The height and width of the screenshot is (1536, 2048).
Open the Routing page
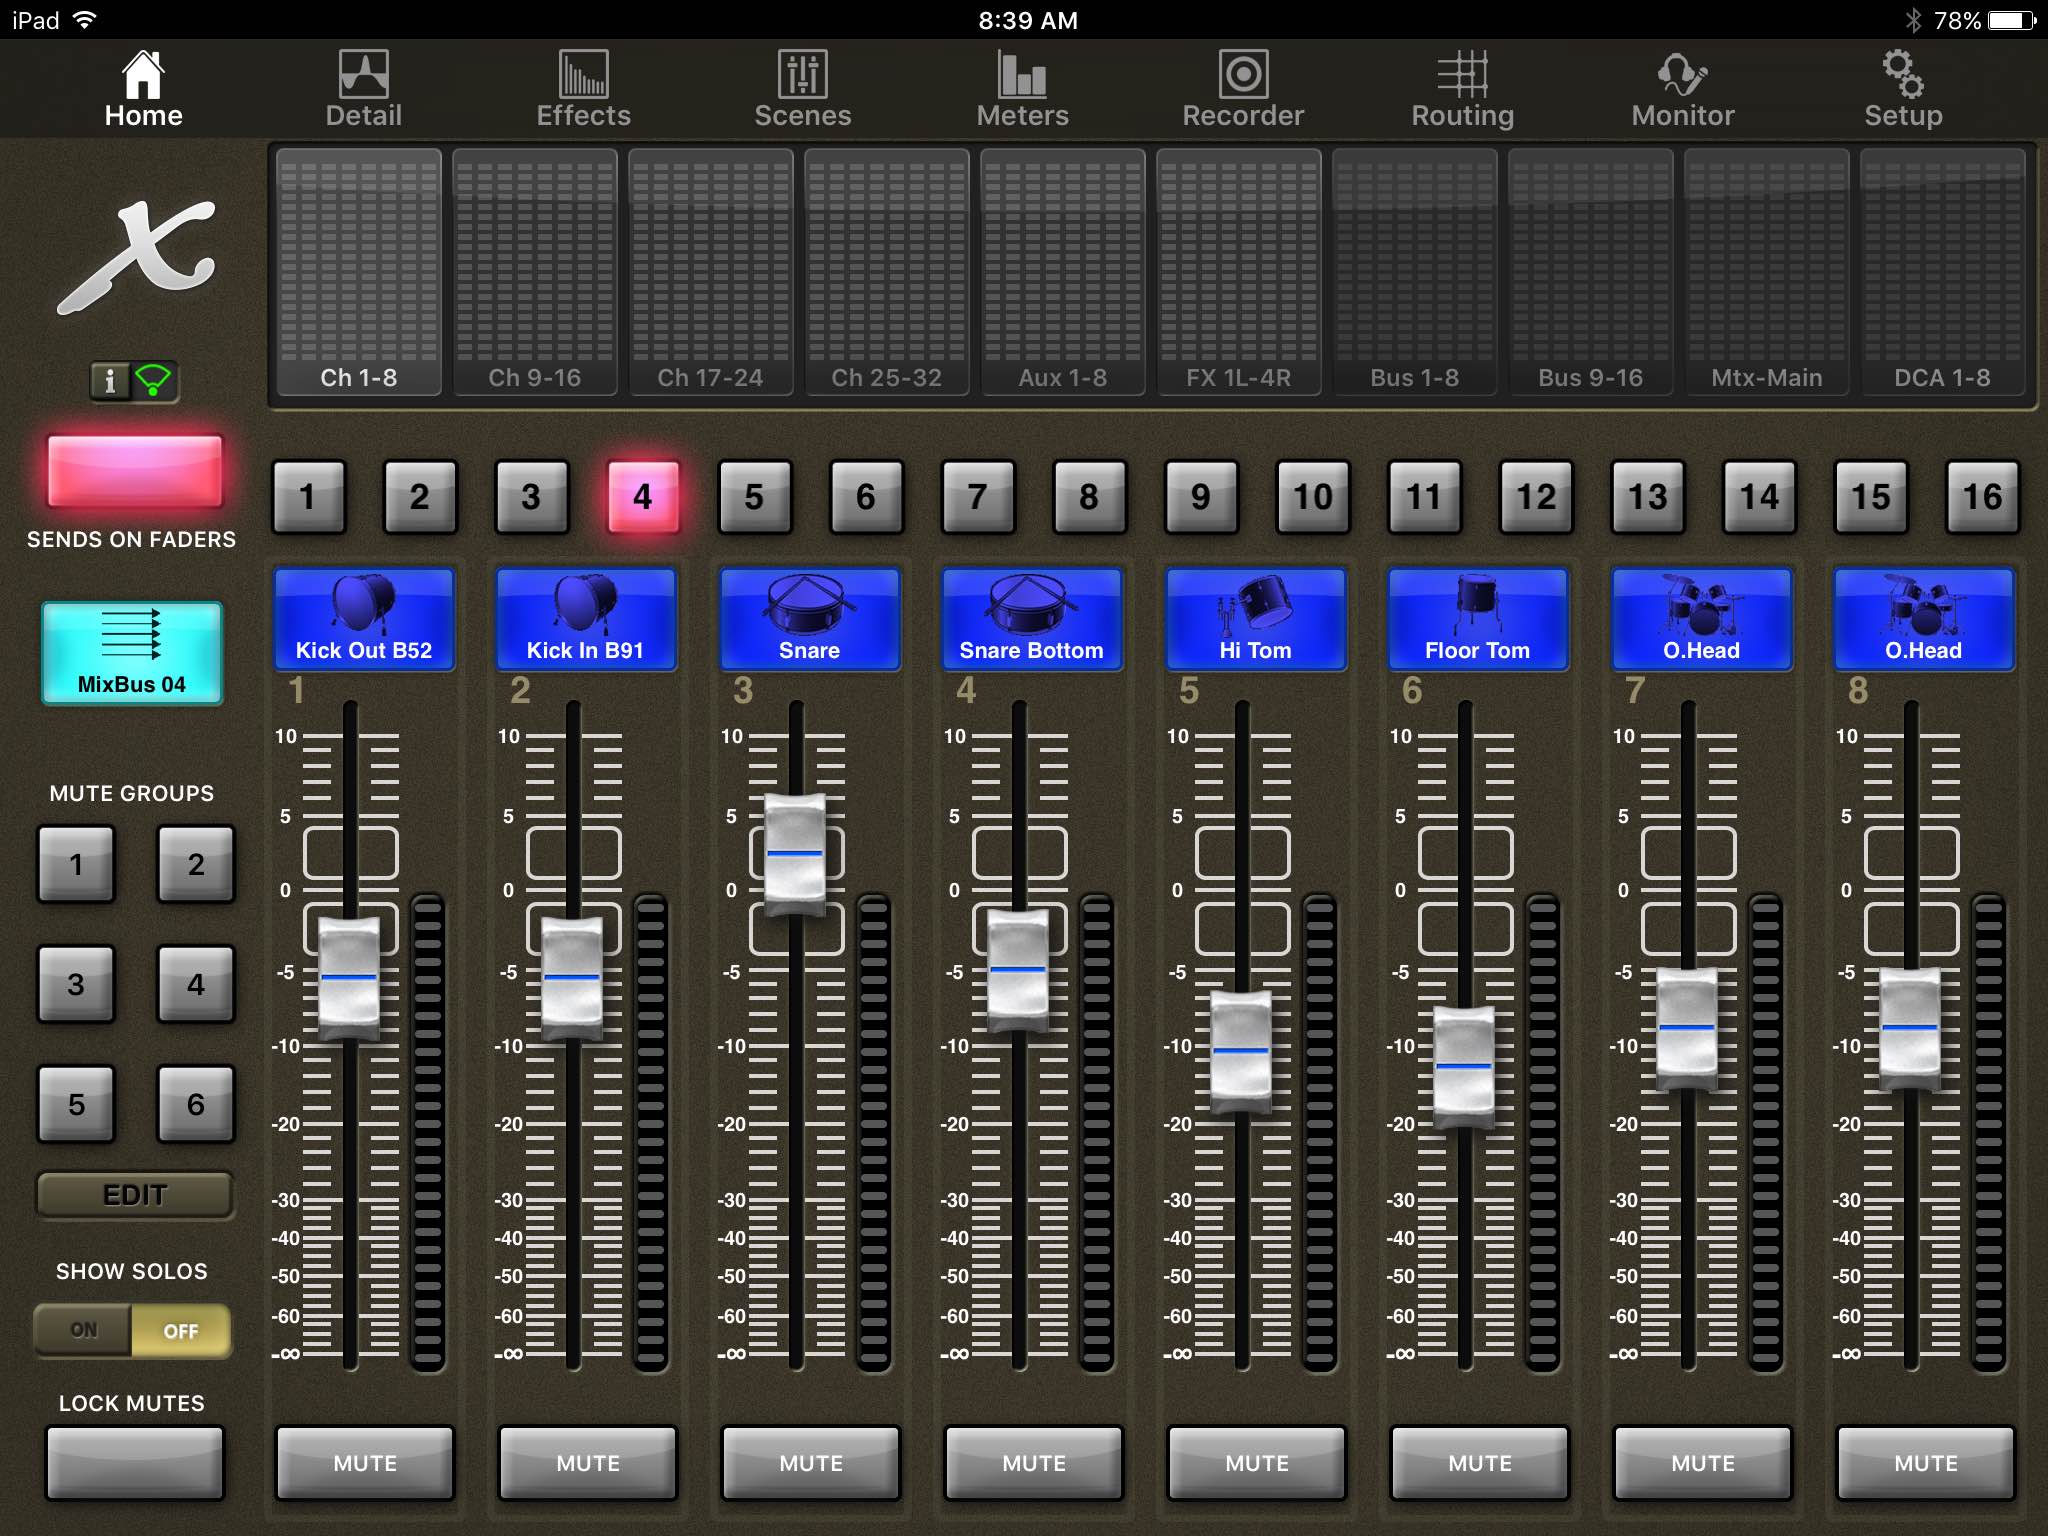(1462, 88)
